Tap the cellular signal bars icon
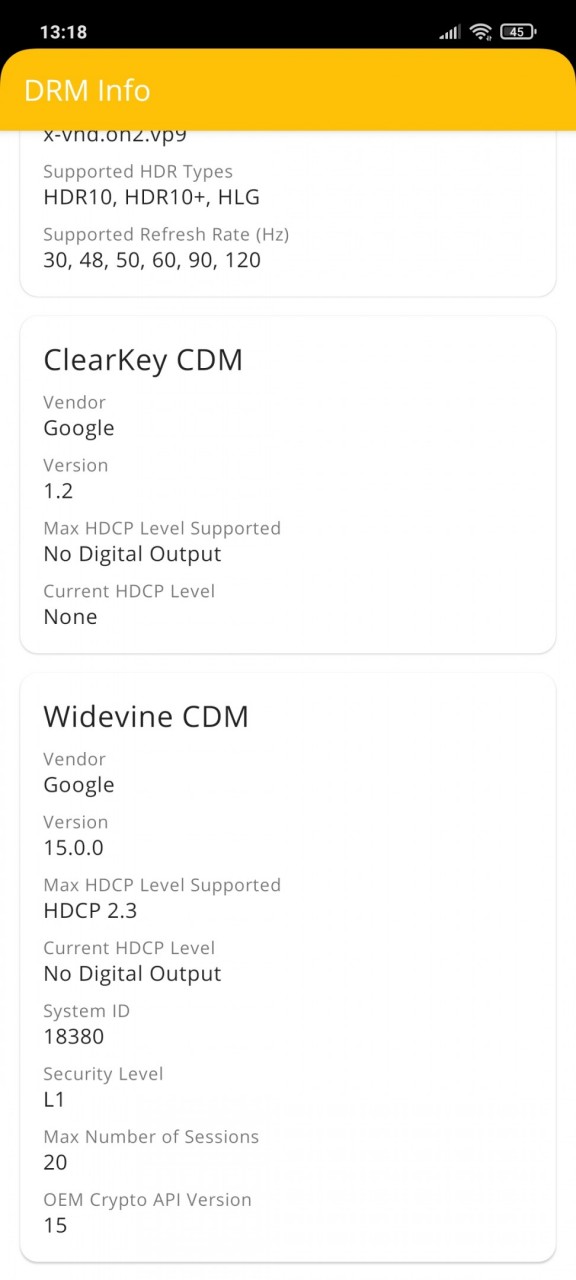Viewport: 576px width, 1280px height. [x=450, y=32]
